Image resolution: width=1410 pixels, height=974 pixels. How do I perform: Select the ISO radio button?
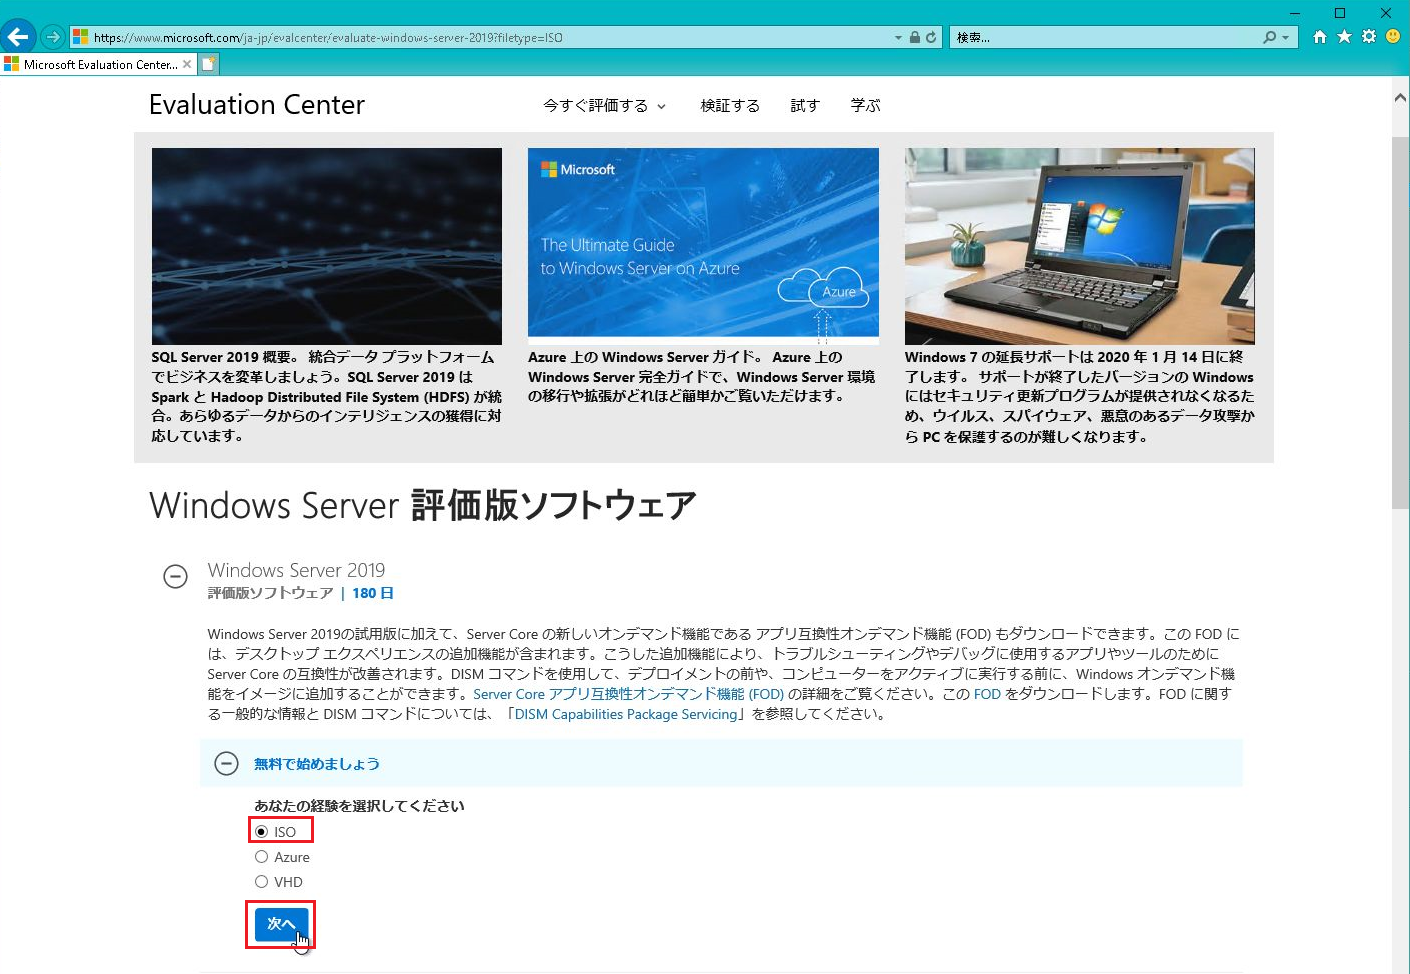[x=261, y=831]
